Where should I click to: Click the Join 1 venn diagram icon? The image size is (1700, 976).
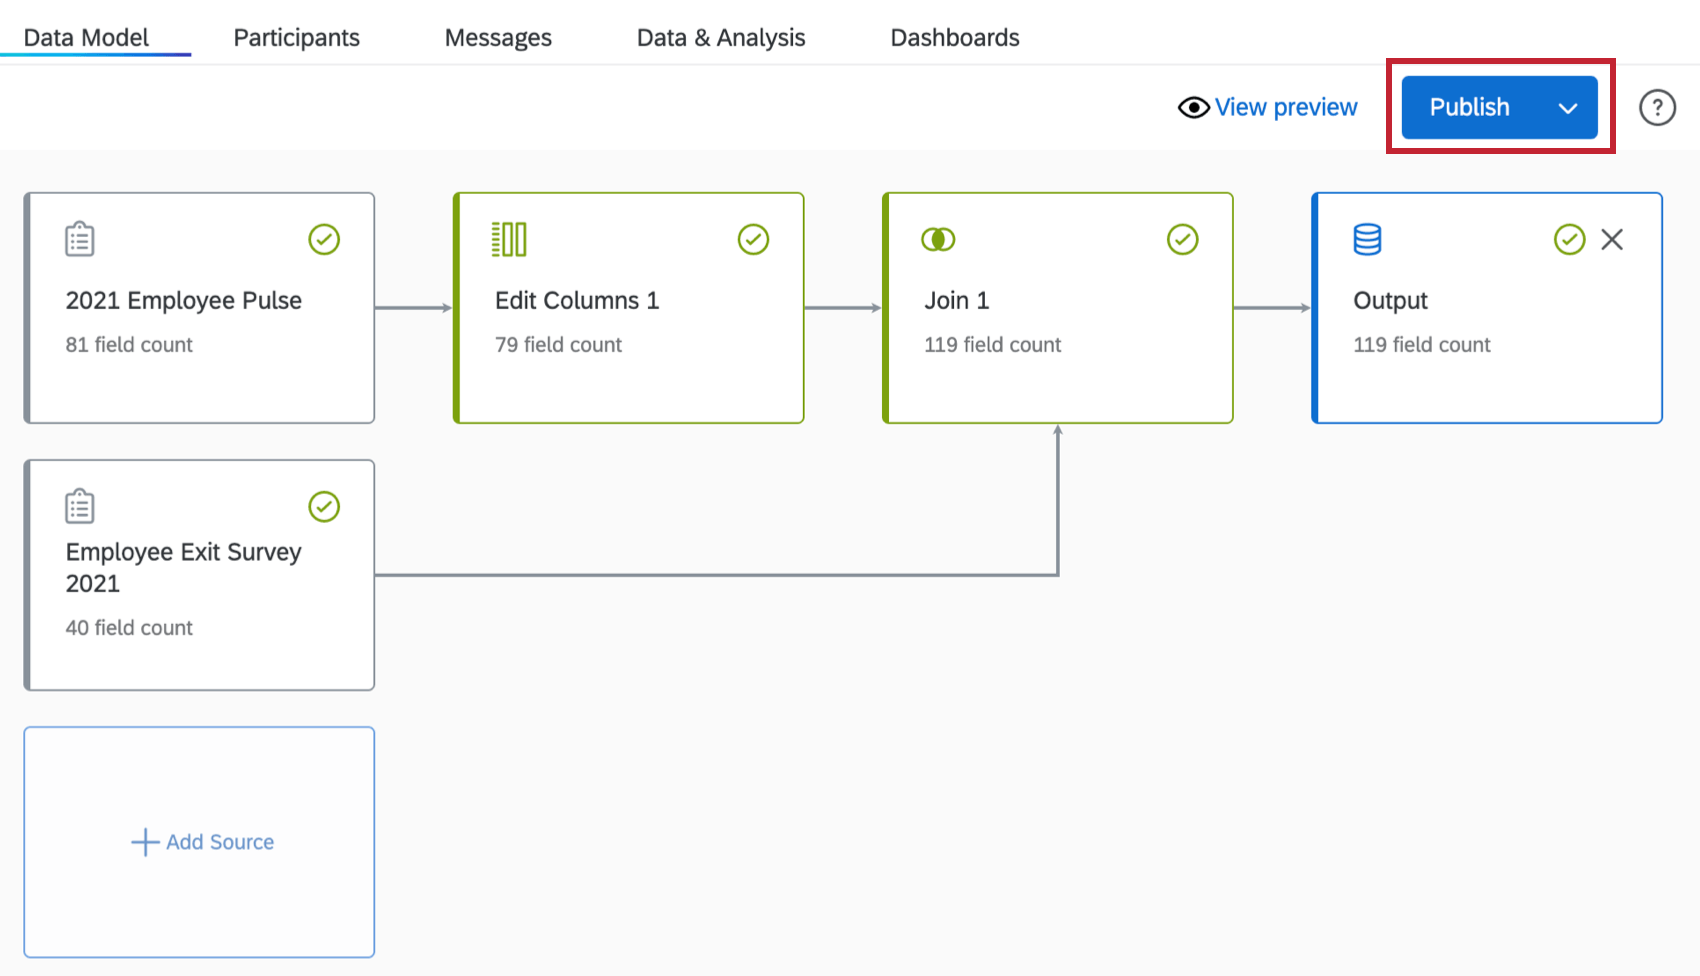pyautogui.click(x=938, y=239)
